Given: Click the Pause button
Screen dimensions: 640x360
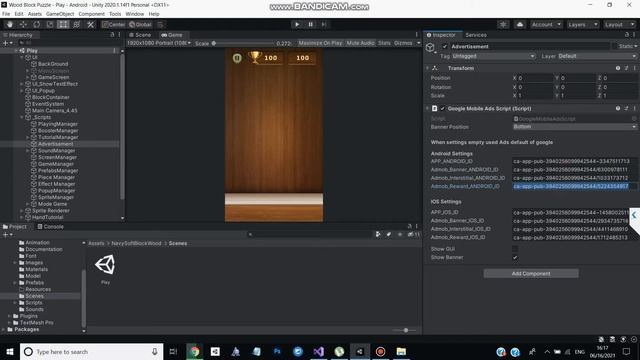Looking at the screenshot, I should pos(311,24).
